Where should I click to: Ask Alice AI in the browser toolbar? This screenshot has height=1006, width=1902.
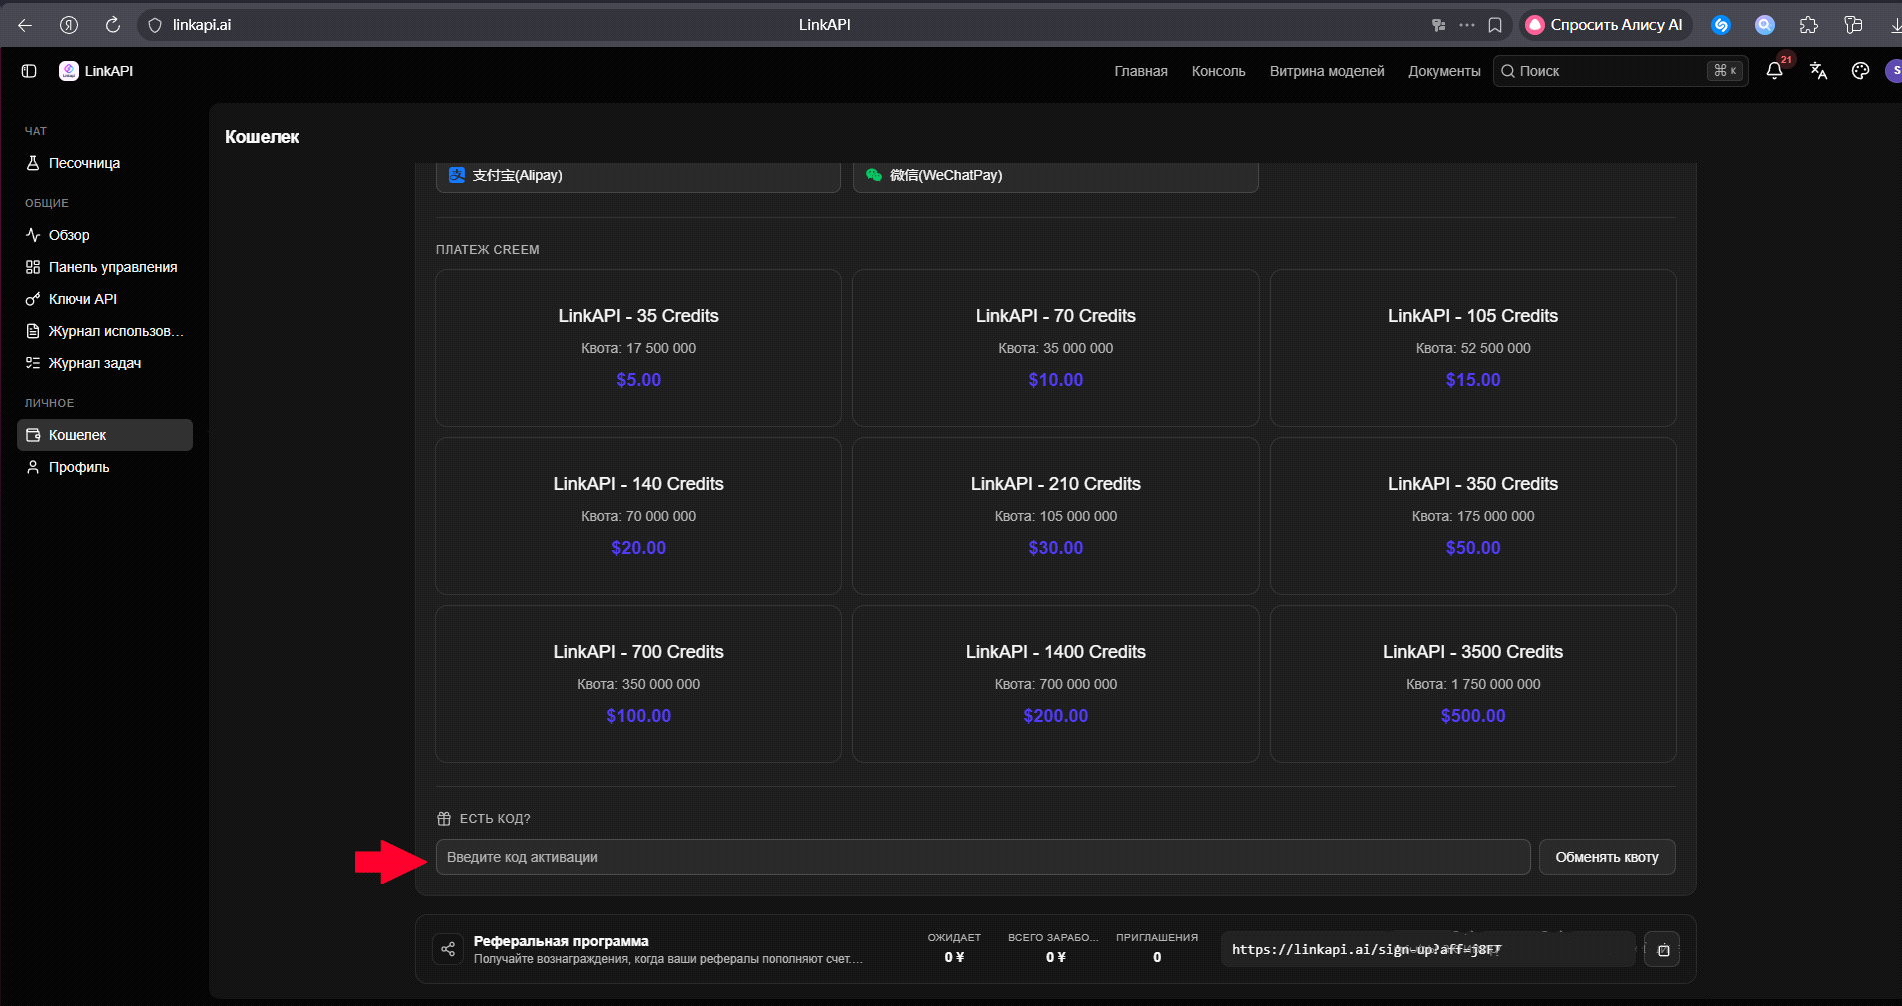pos(1605,25)
